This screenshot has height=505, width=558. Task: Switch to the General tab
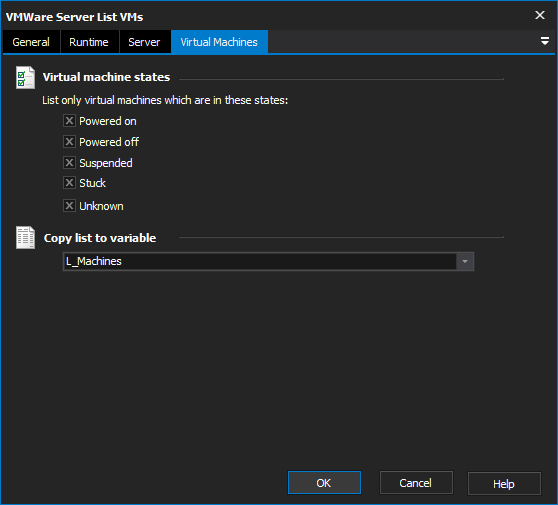tap(31, 42)
